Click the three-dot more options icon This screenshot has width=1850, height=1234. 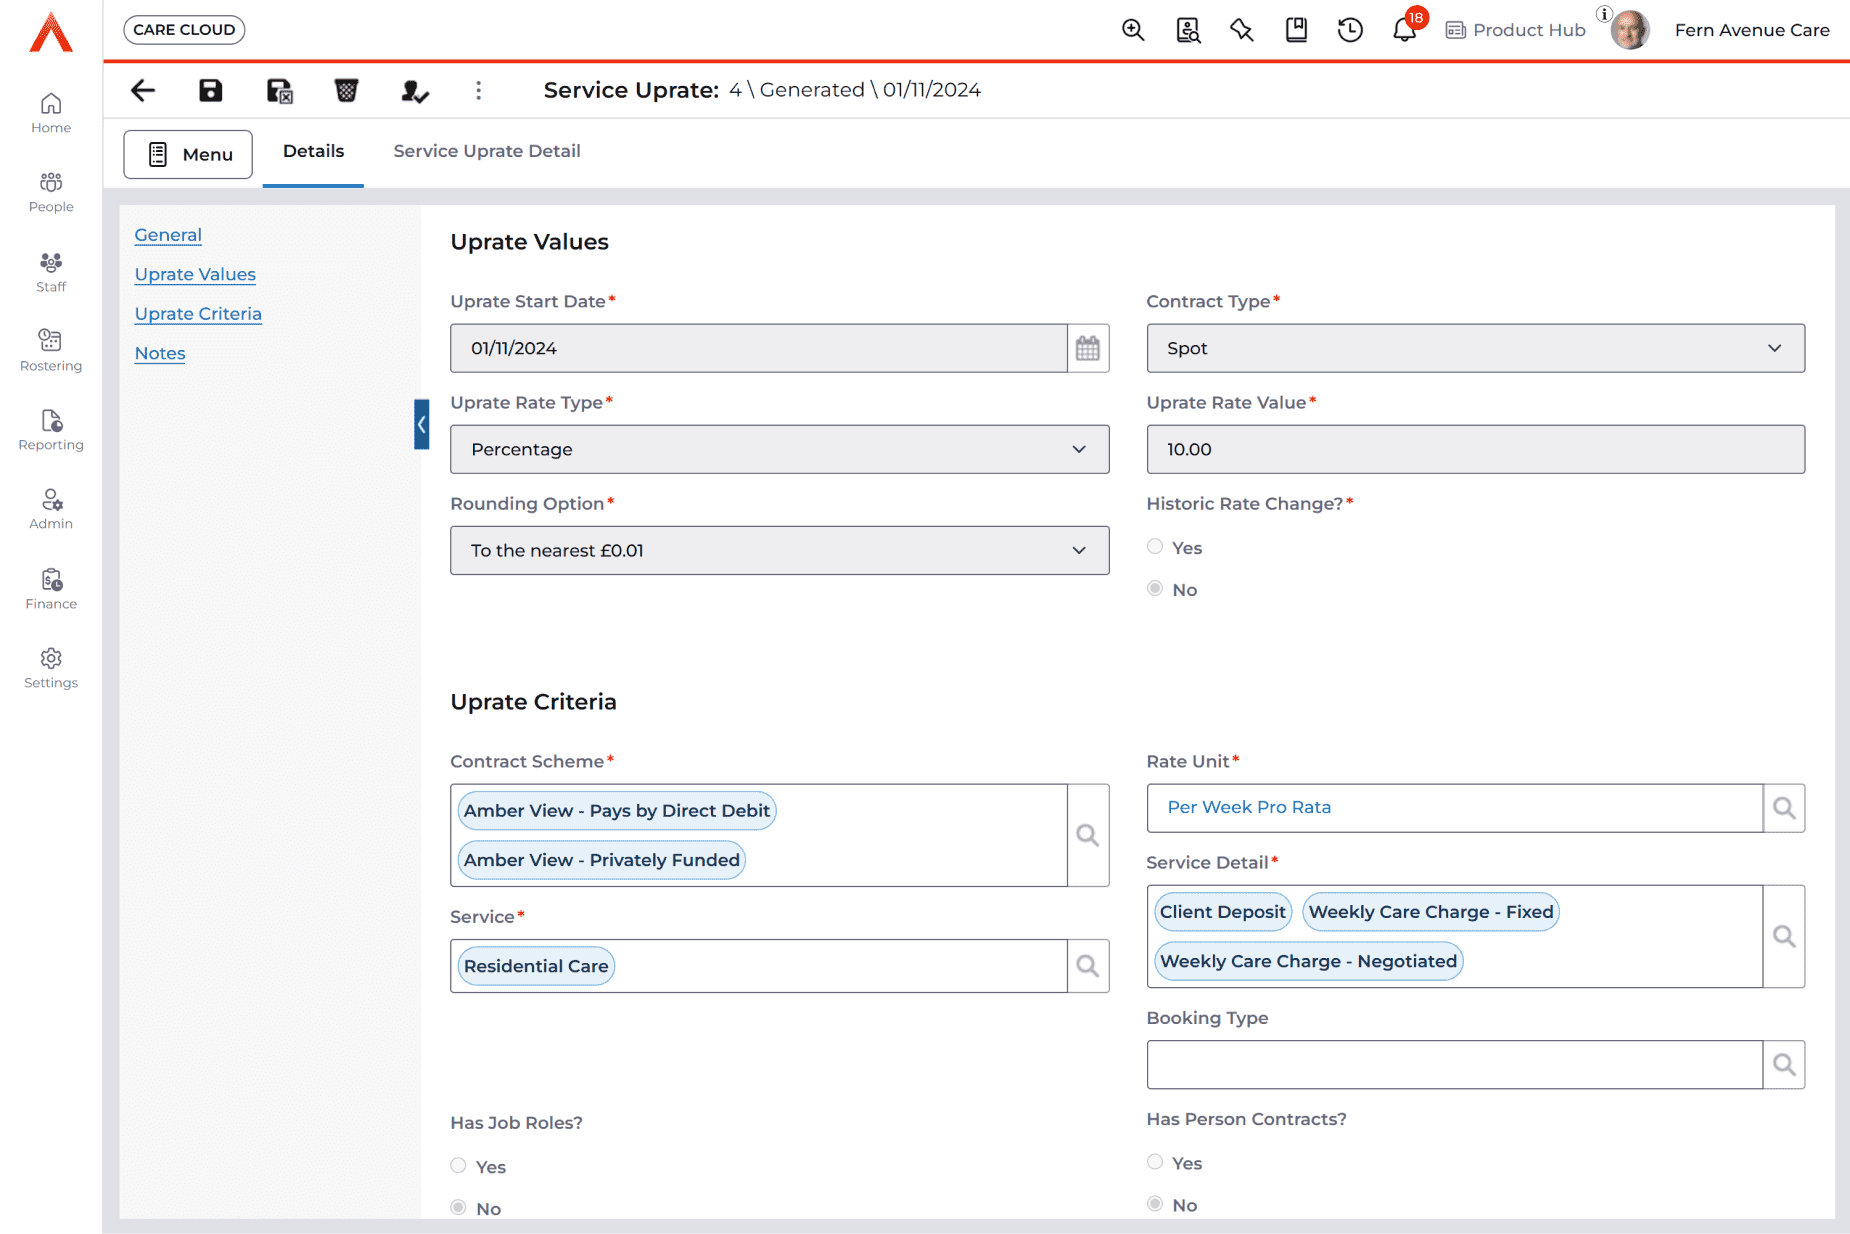point(479,91)
